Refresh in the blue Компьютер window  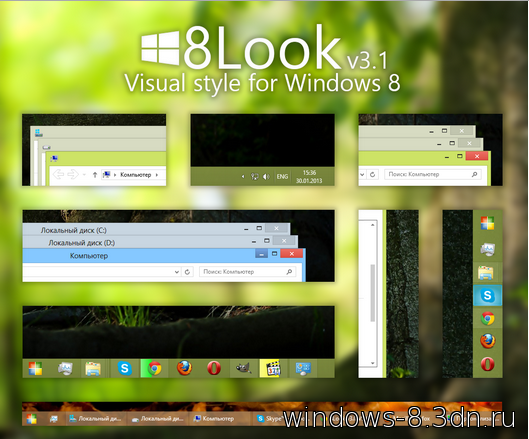click(x=187, y=272)
